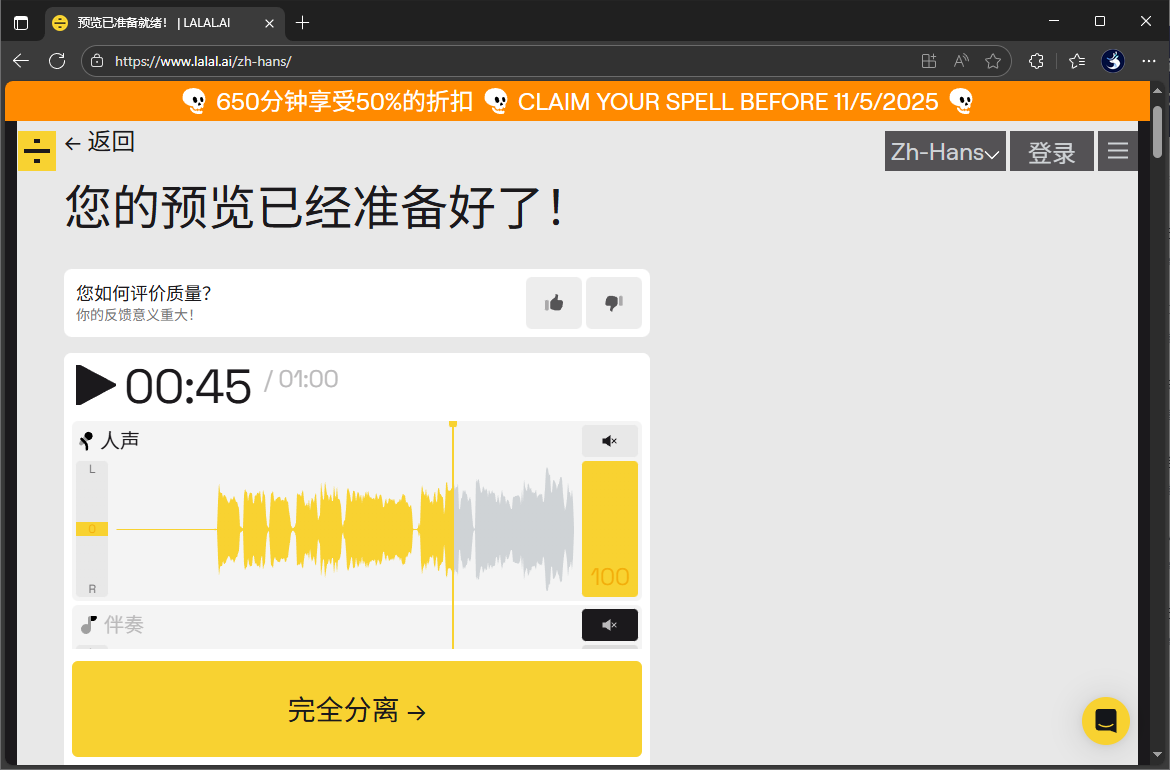Mute the 人声 vocal track
Screen dimensions: 1170x770
[x=609, y=440]
